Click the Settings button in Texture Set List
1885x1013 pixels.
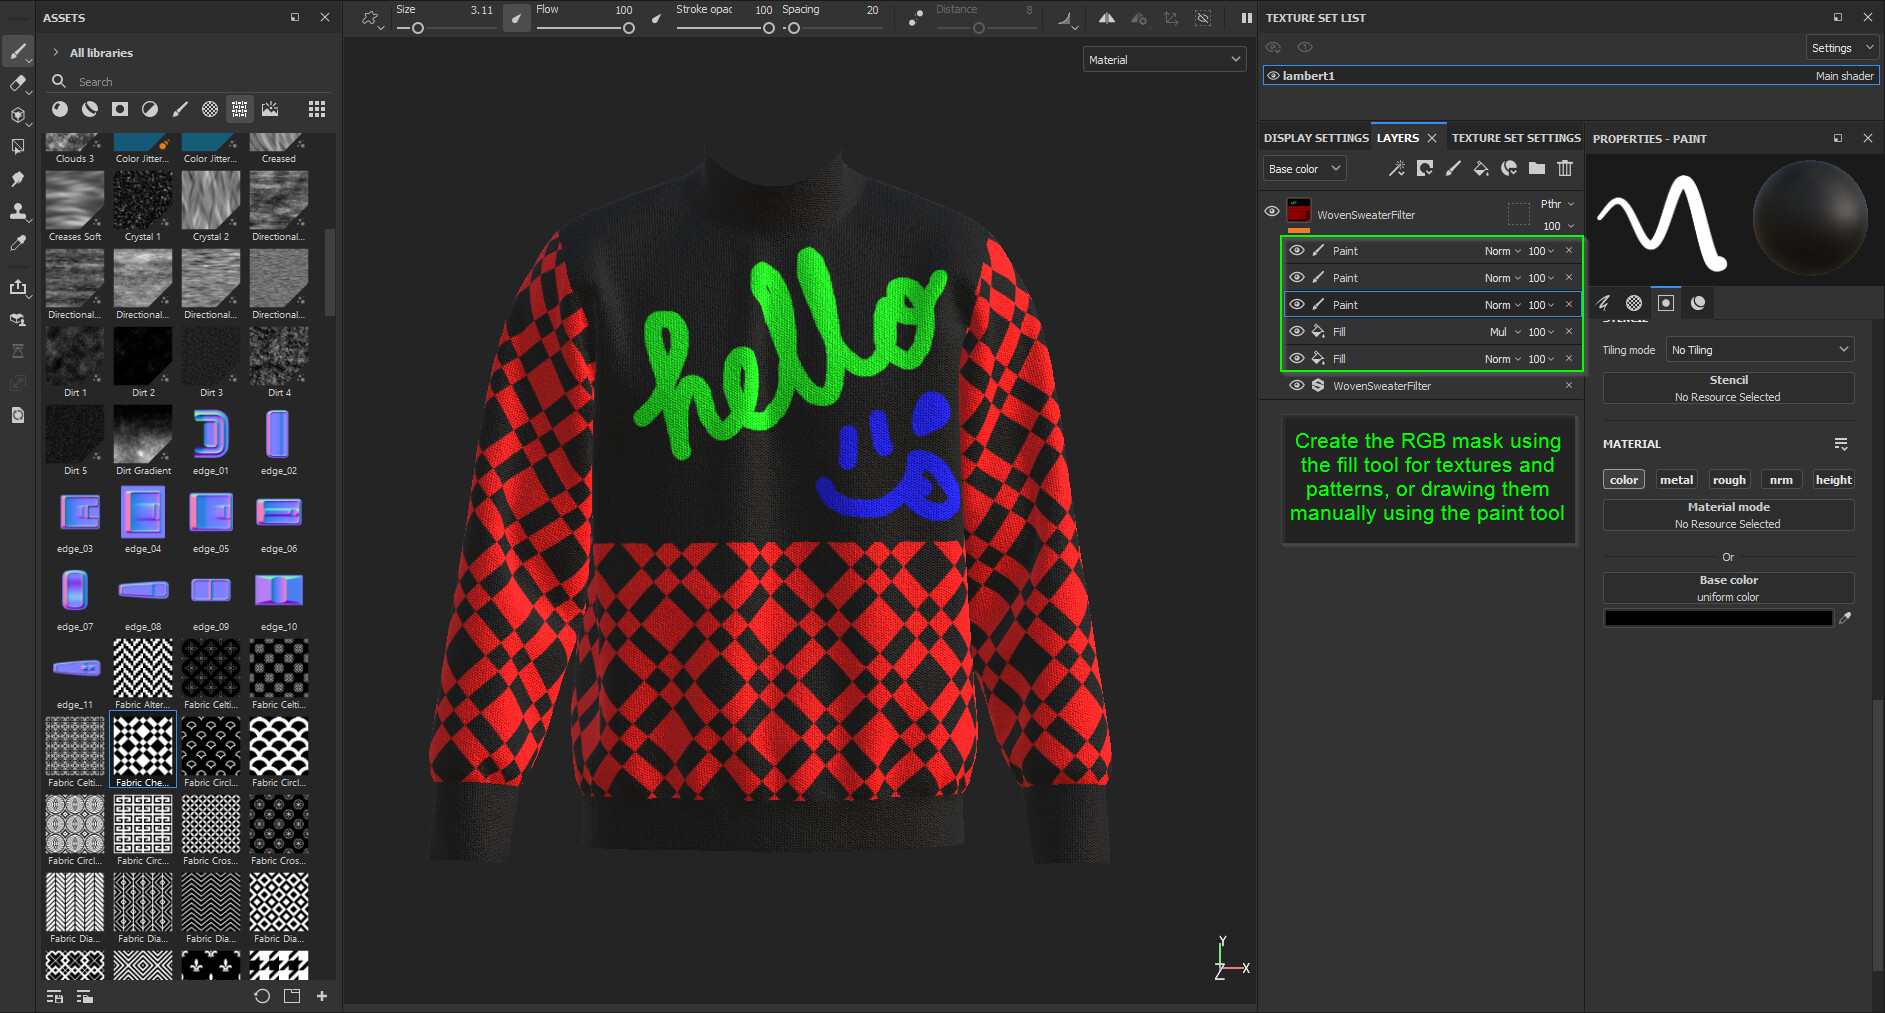tap(1840, 47)
